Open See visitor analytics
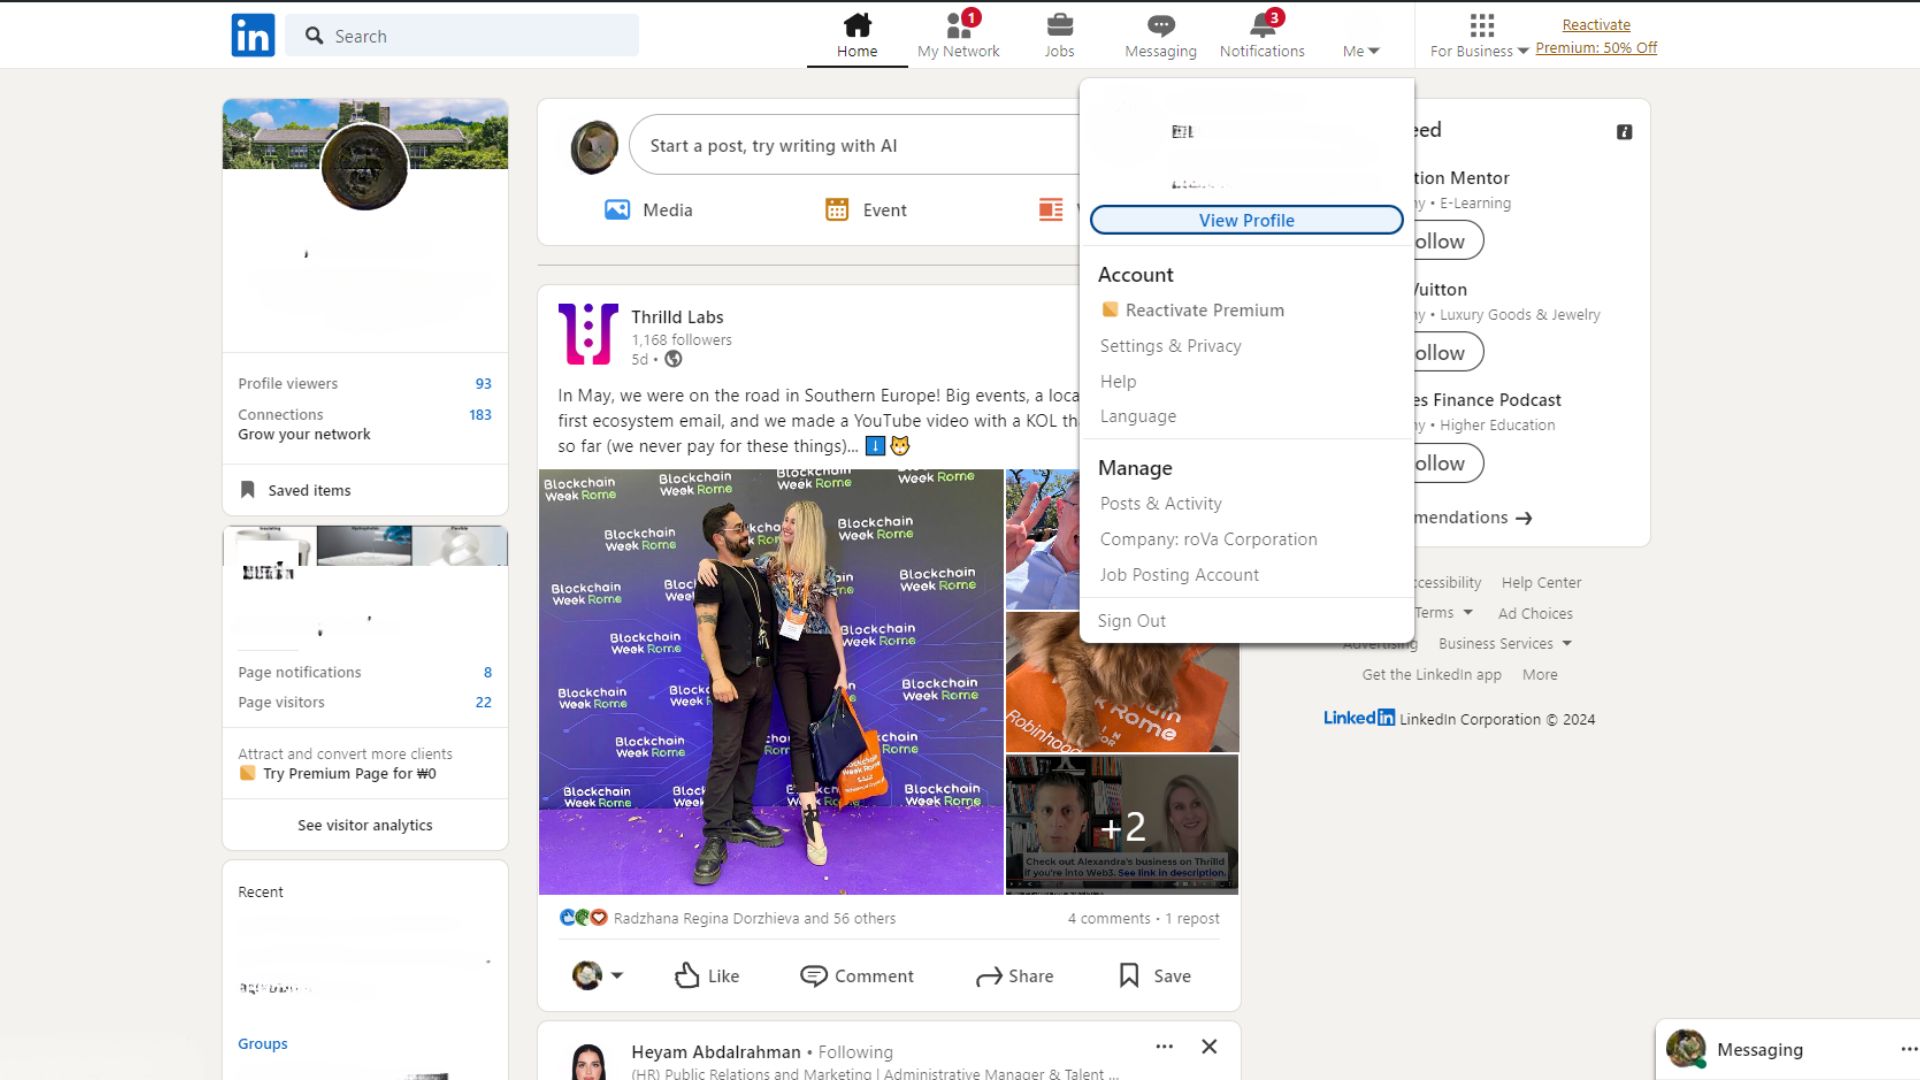1920x1080 pixels. (x=365, y=825)
